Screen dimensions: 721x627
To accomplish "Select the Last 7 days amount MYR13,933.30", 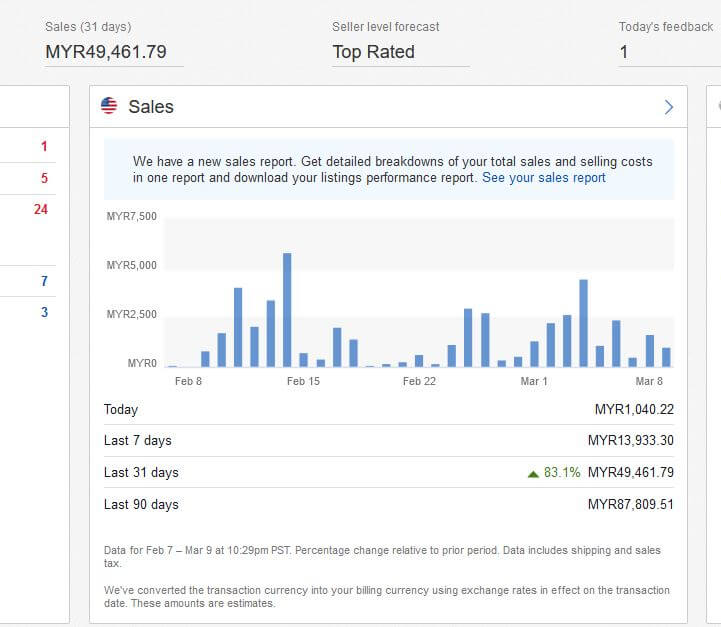I will click(630, 441).
